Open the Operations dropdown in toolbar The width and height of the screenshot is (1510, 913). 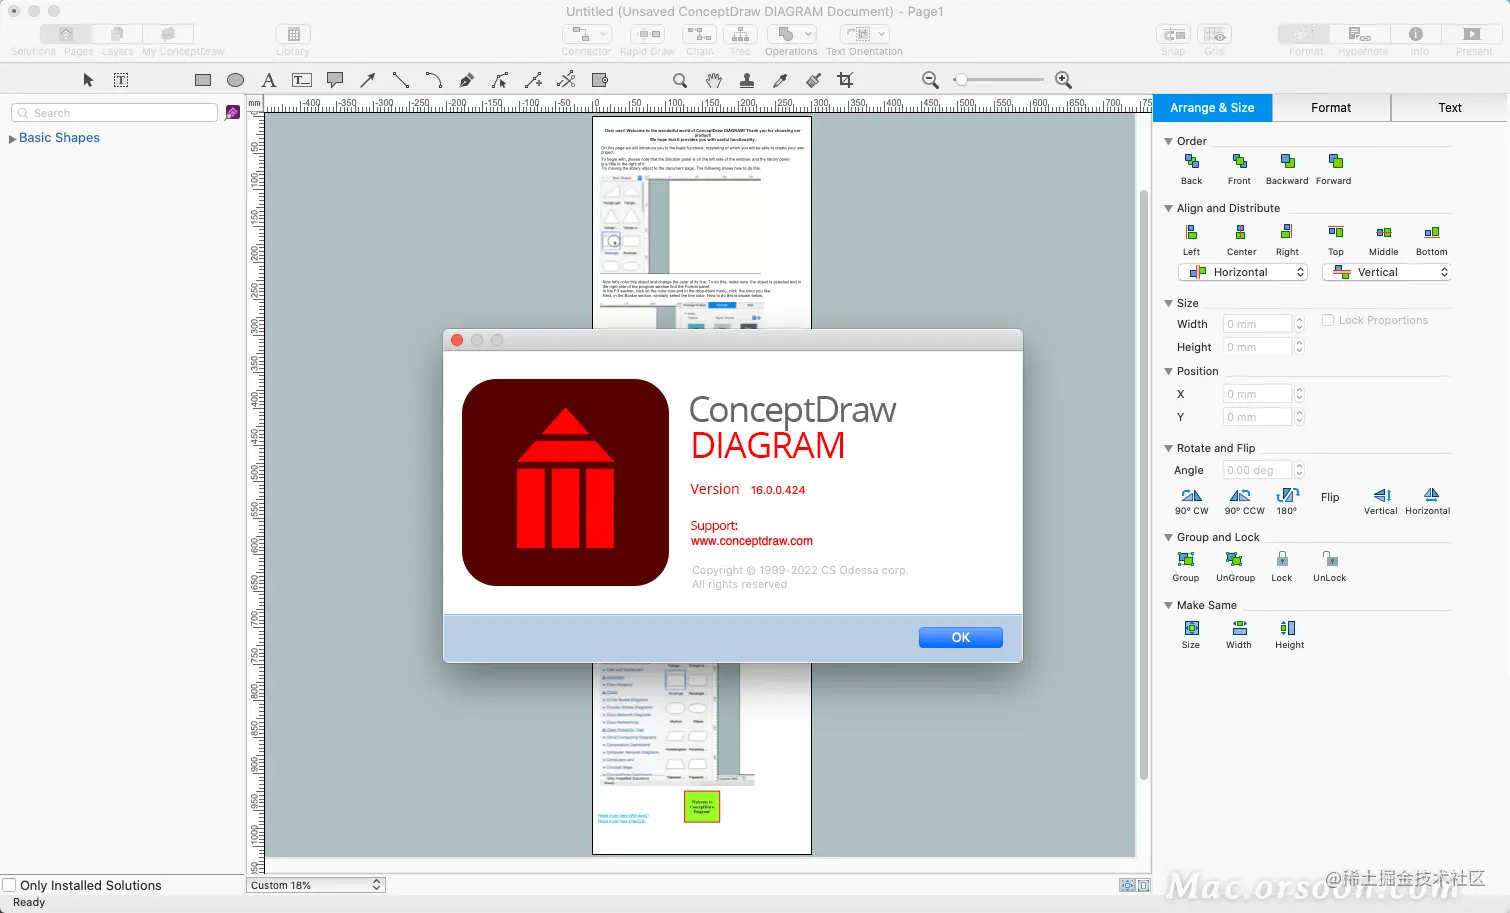point(791,35)
